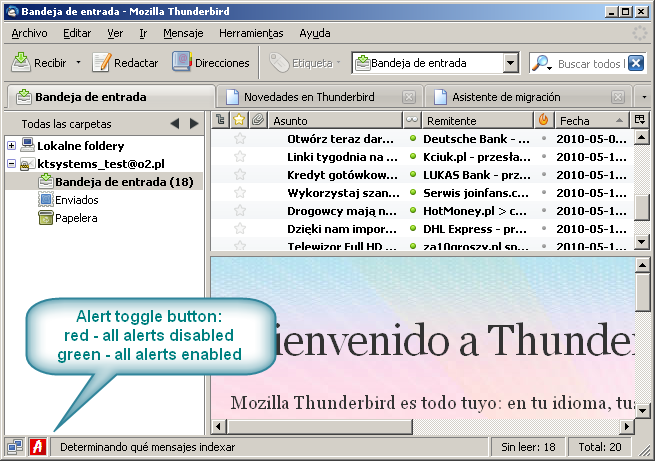Sort by the starred column header
655x461 pixels.
(239, 120)
